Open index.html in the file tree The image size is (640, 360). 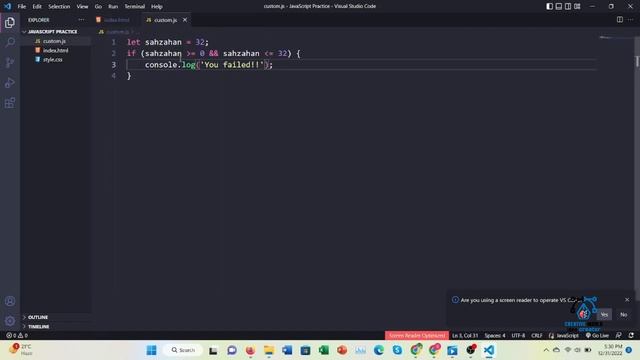click(x=56, y=50)
